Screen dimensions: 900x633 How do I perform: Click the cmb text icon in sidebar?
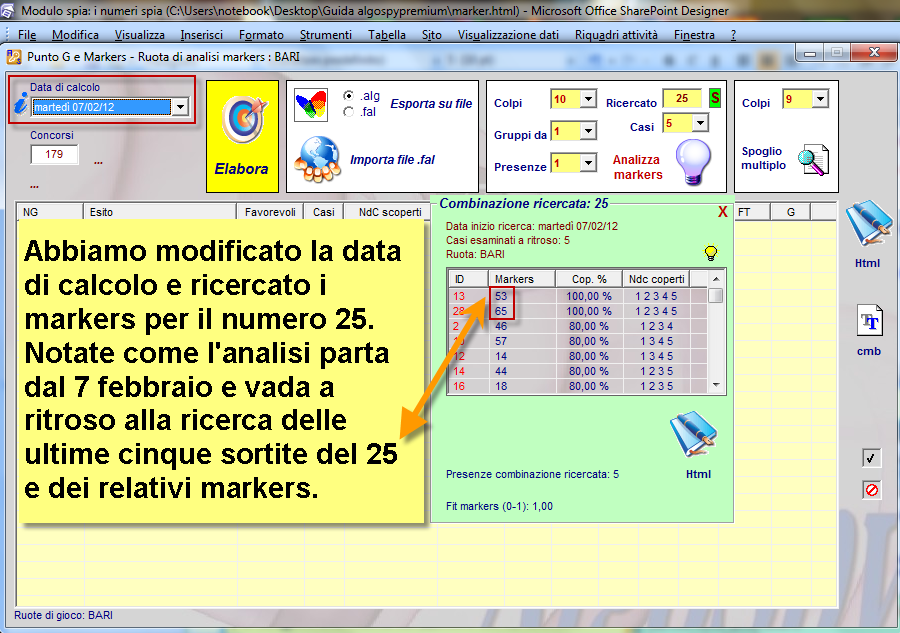coord(870,321)
